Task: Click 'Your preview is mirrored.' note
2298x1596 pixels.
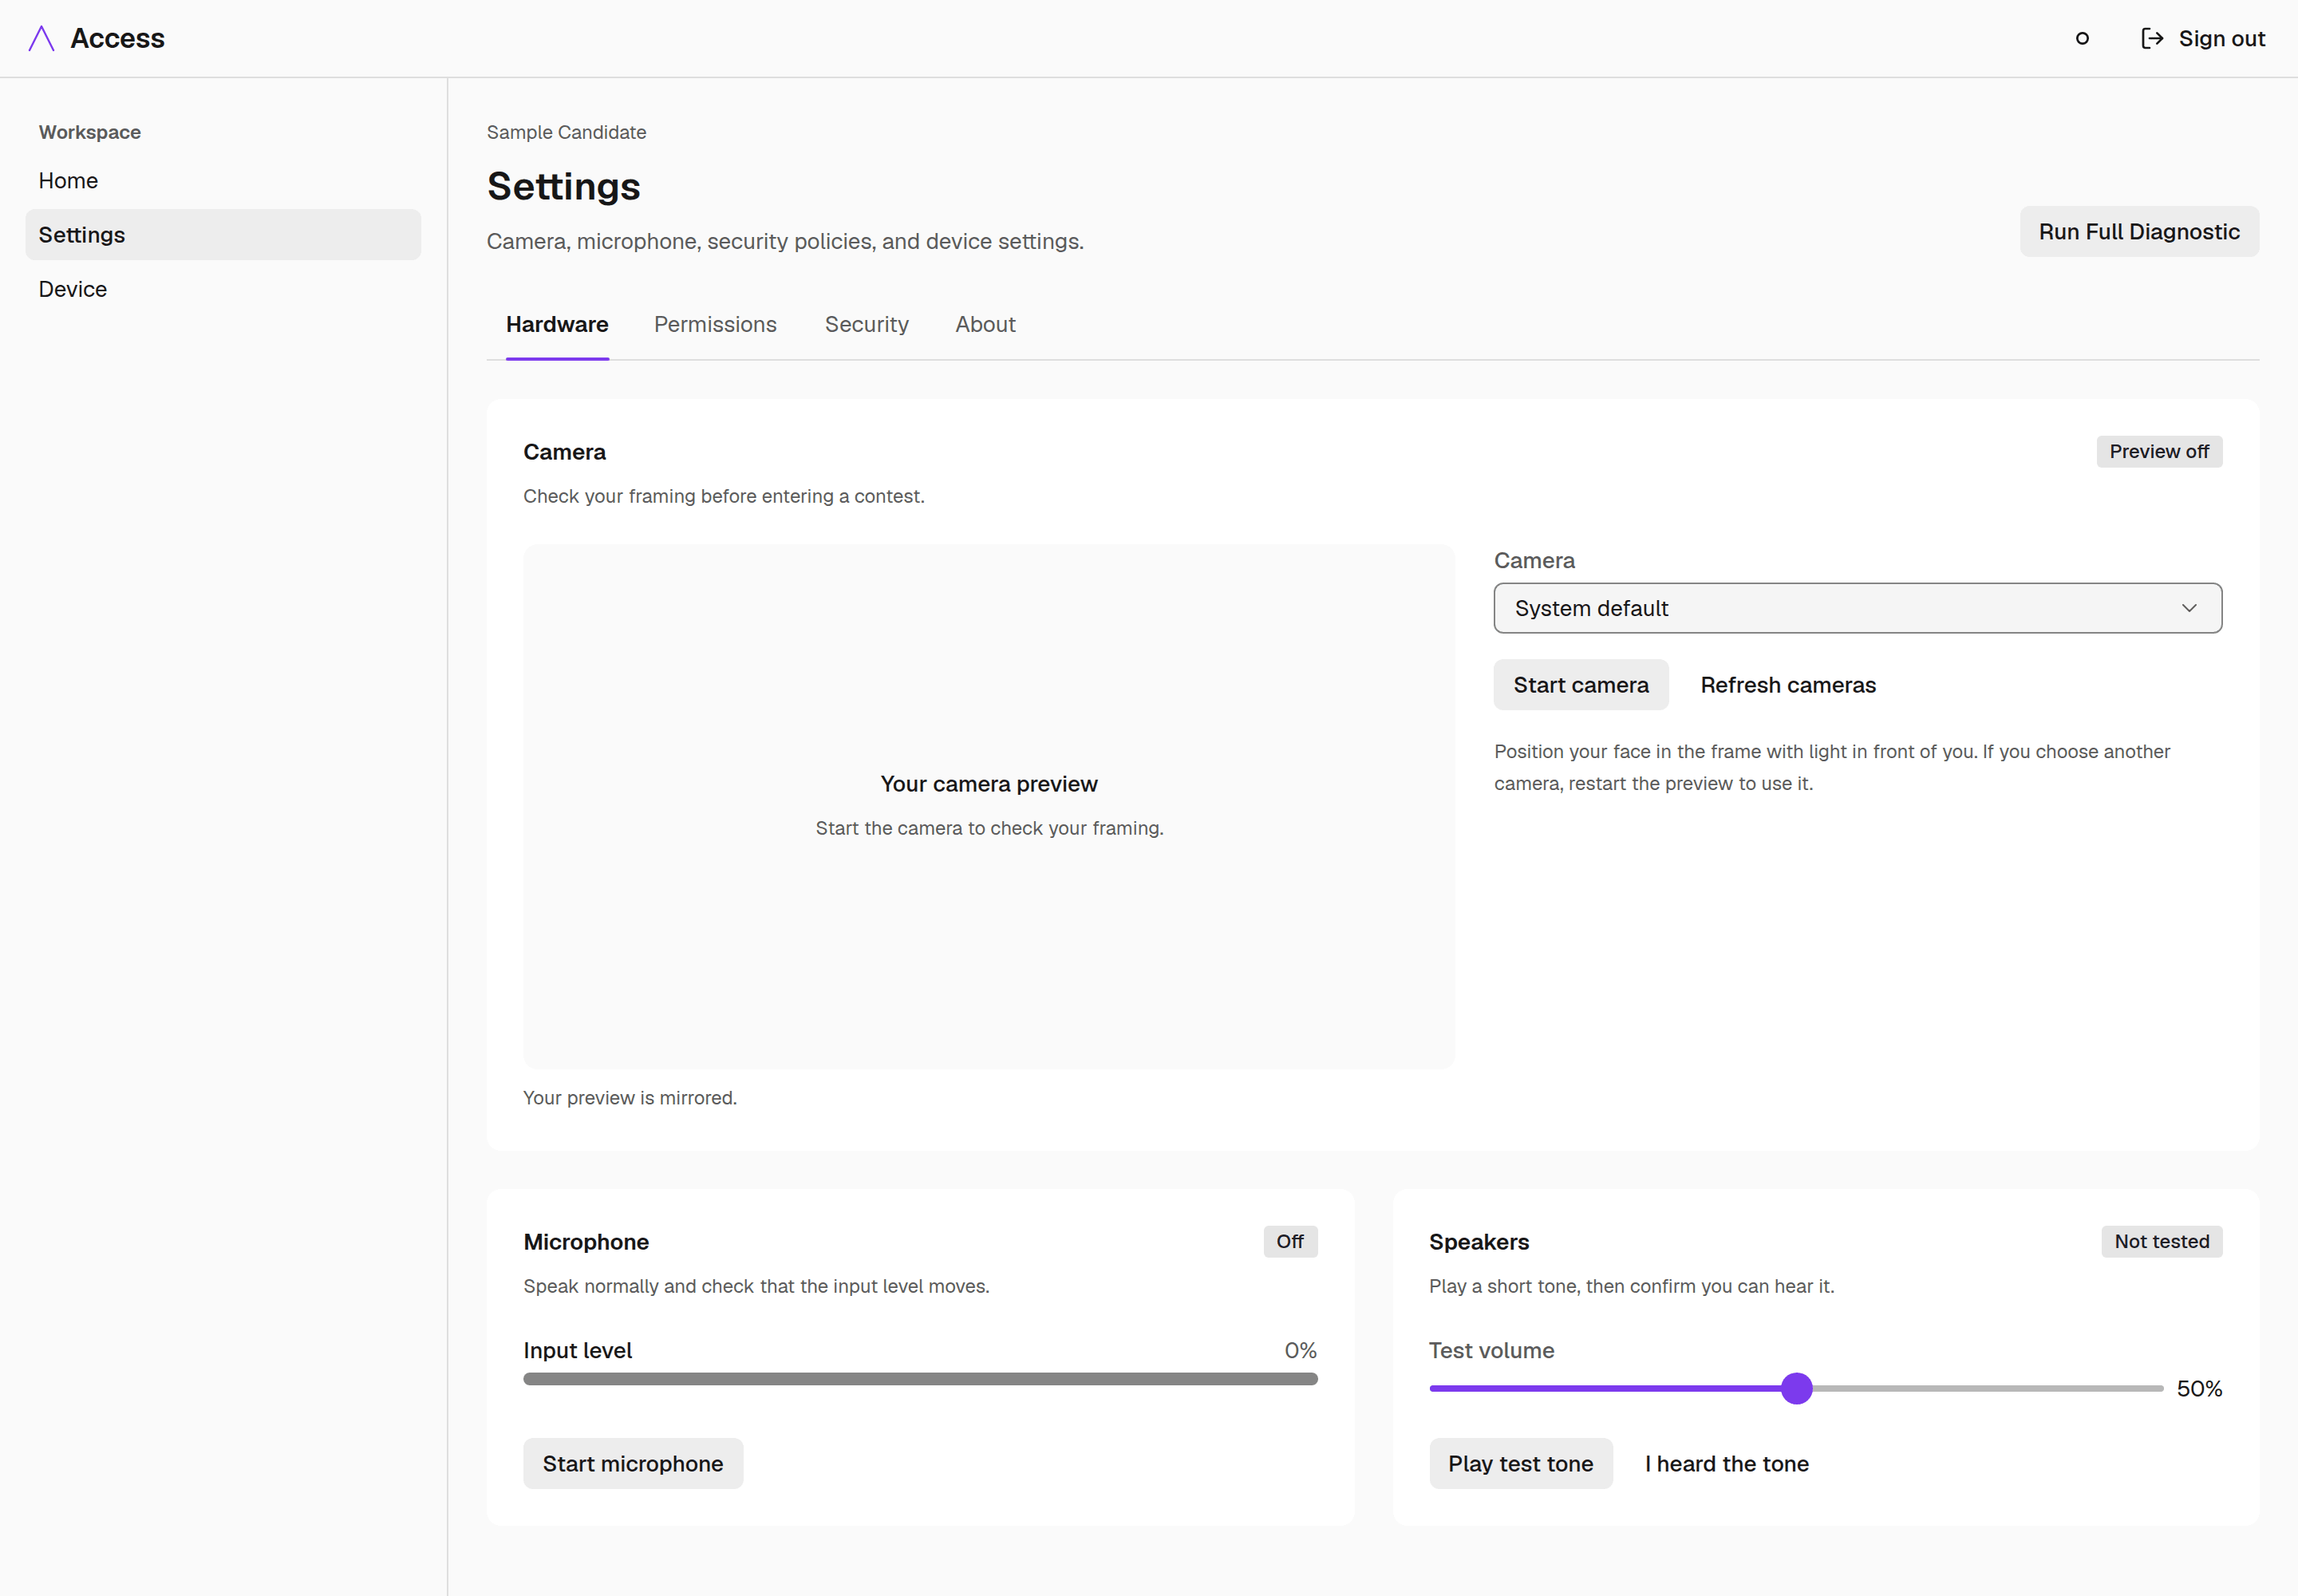Action: pyautogui.click(x=630, y=1097)
